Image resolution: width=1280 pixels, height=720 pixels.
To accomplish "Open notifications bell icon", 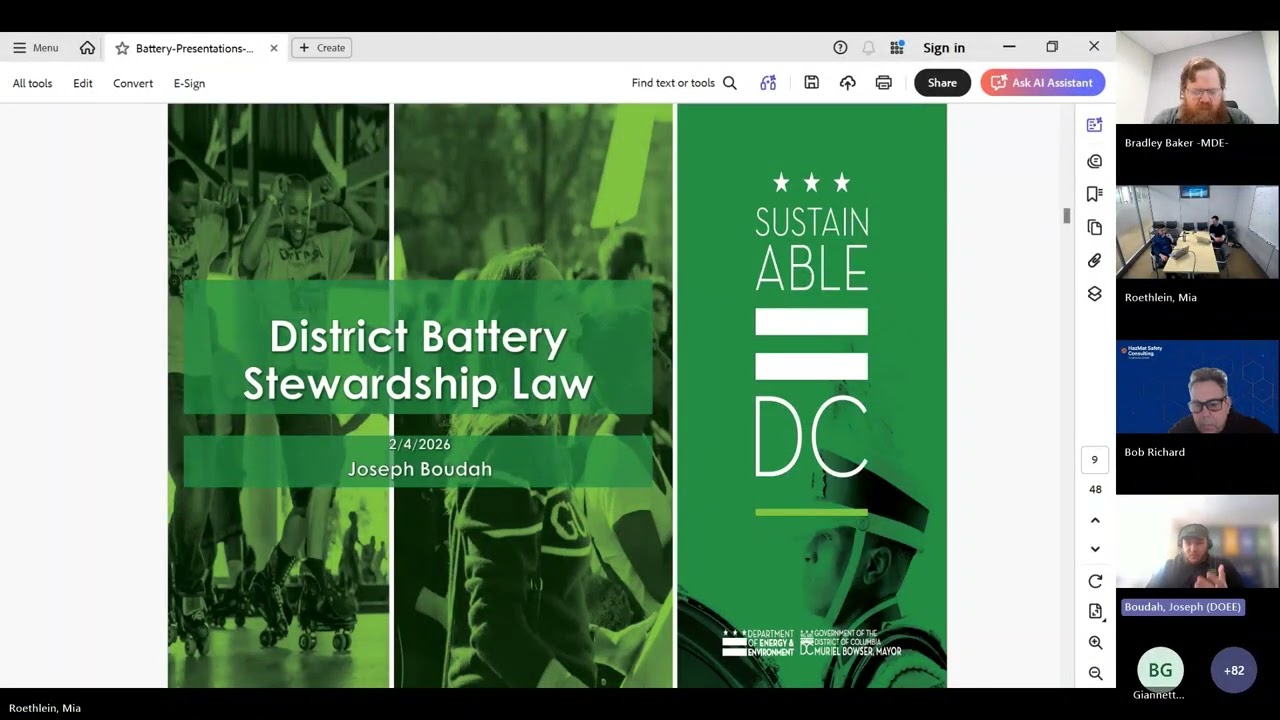I will click(x=868, y=48).
